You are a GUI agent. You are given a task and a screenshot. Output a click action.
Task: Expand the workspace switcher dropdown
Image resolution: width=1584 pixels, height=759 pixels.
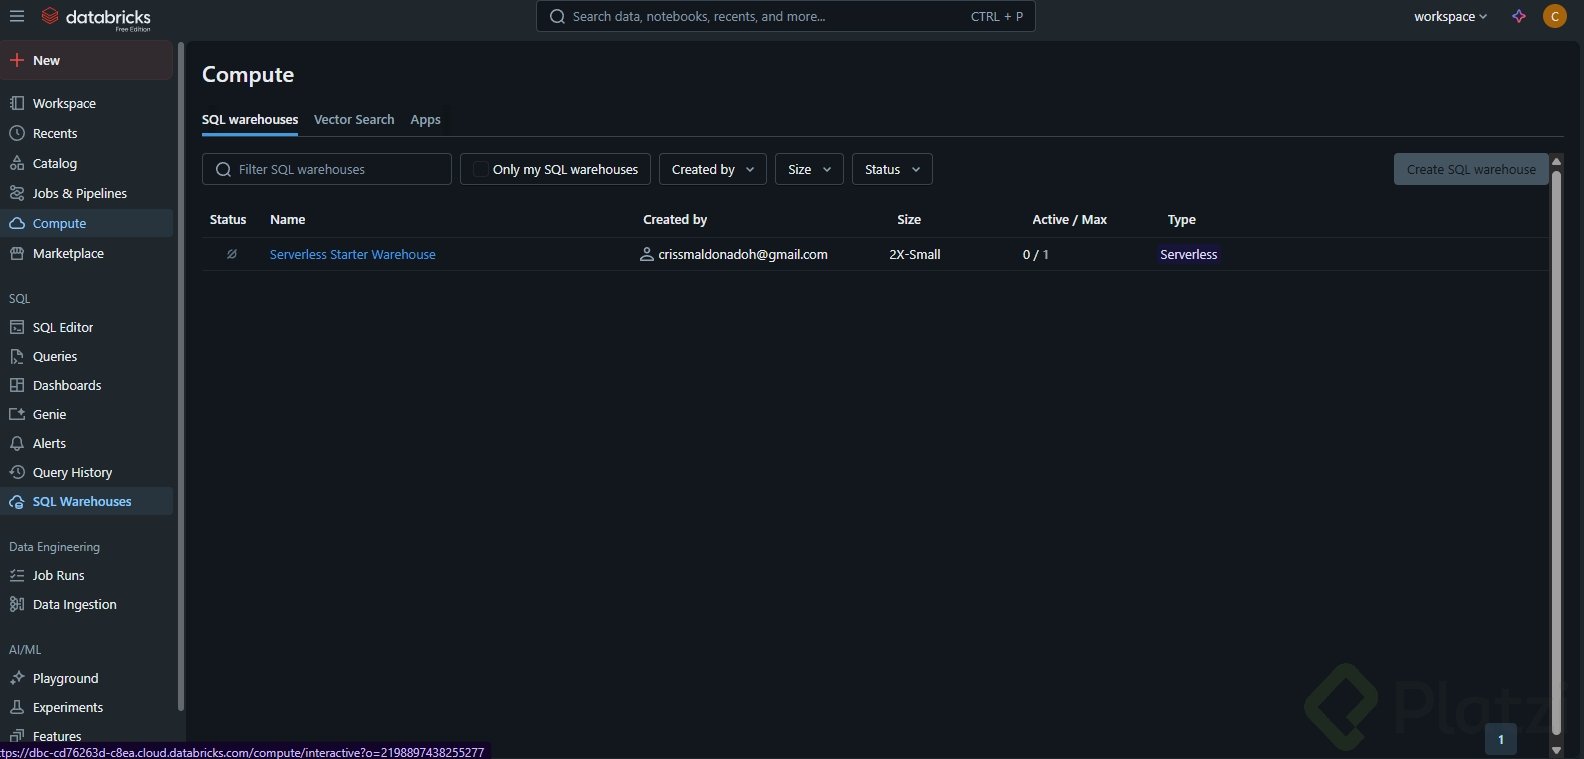[1450, 17]
